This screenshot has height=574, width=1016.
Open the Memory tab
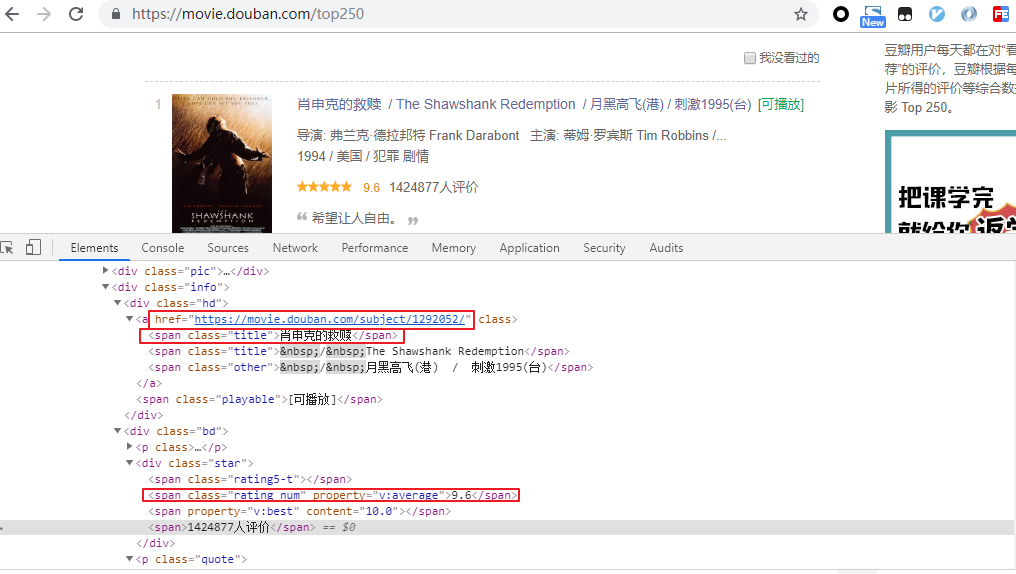[454, 247]
